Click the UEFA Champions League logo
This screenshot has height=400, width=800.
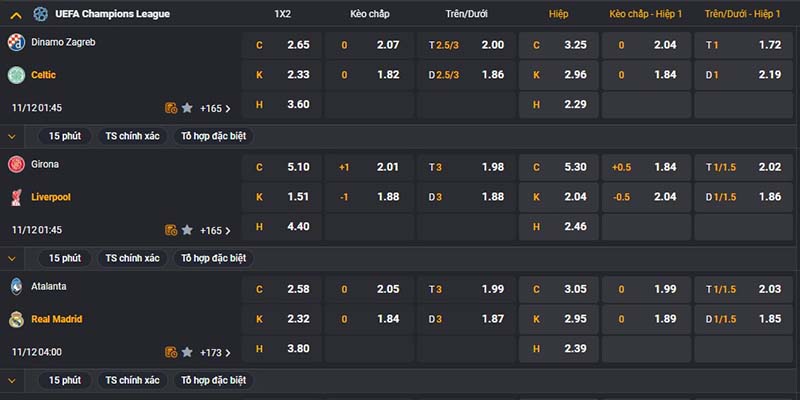[41, 14]
